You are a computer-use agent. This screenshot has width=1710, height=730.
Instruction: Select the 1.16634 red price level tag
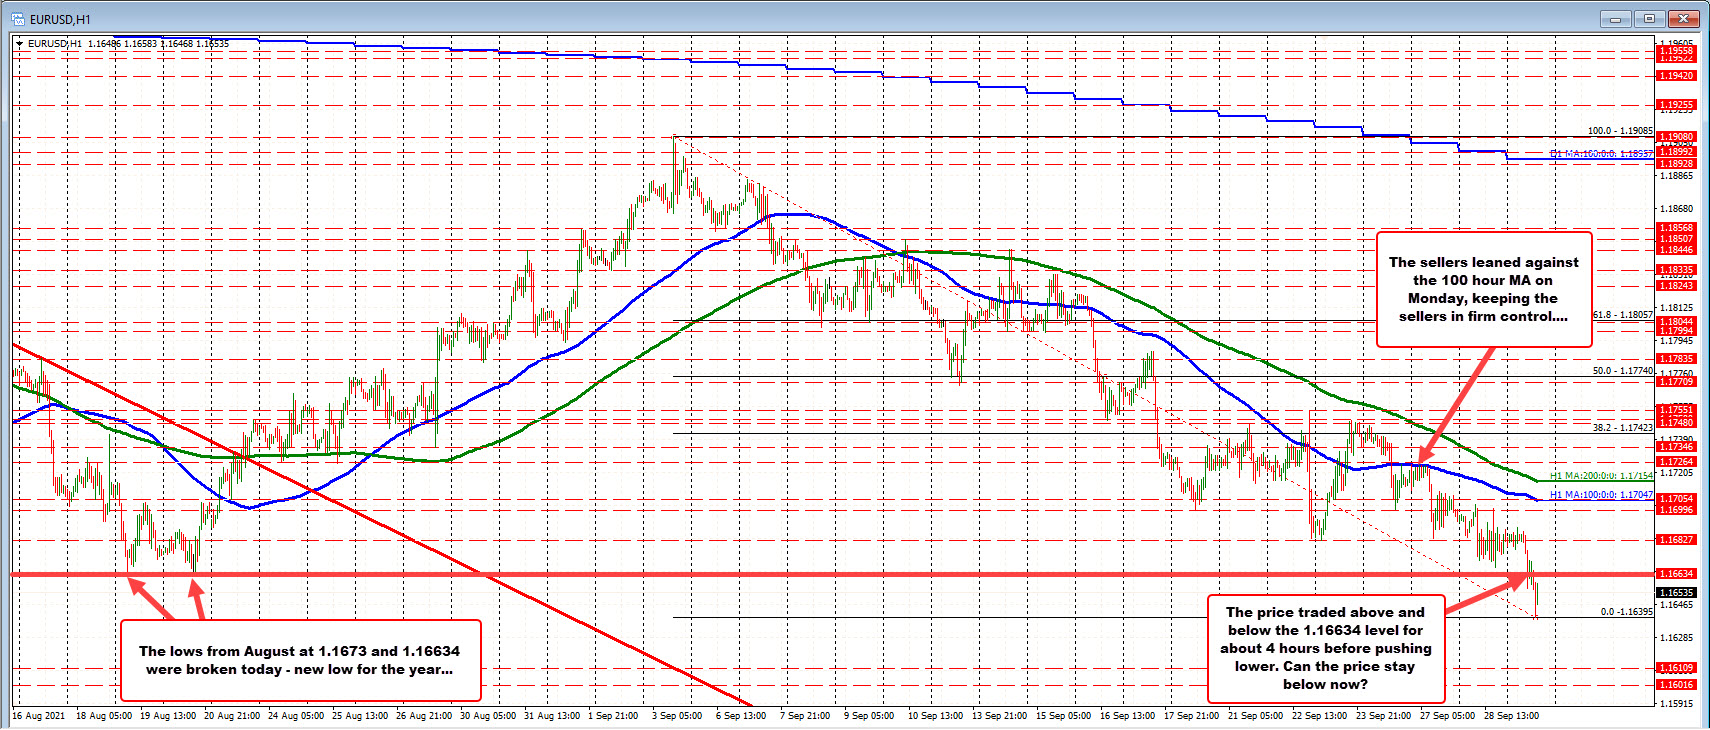click(x=1676, y=574)
